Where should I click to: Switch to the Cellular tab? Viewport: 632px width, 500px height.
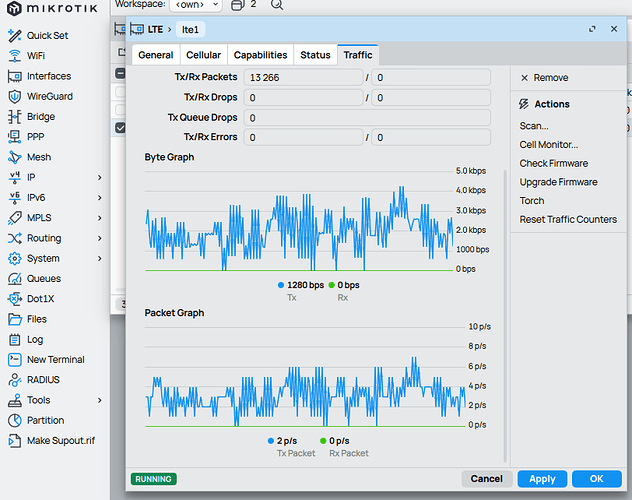[x=204, y=55]
